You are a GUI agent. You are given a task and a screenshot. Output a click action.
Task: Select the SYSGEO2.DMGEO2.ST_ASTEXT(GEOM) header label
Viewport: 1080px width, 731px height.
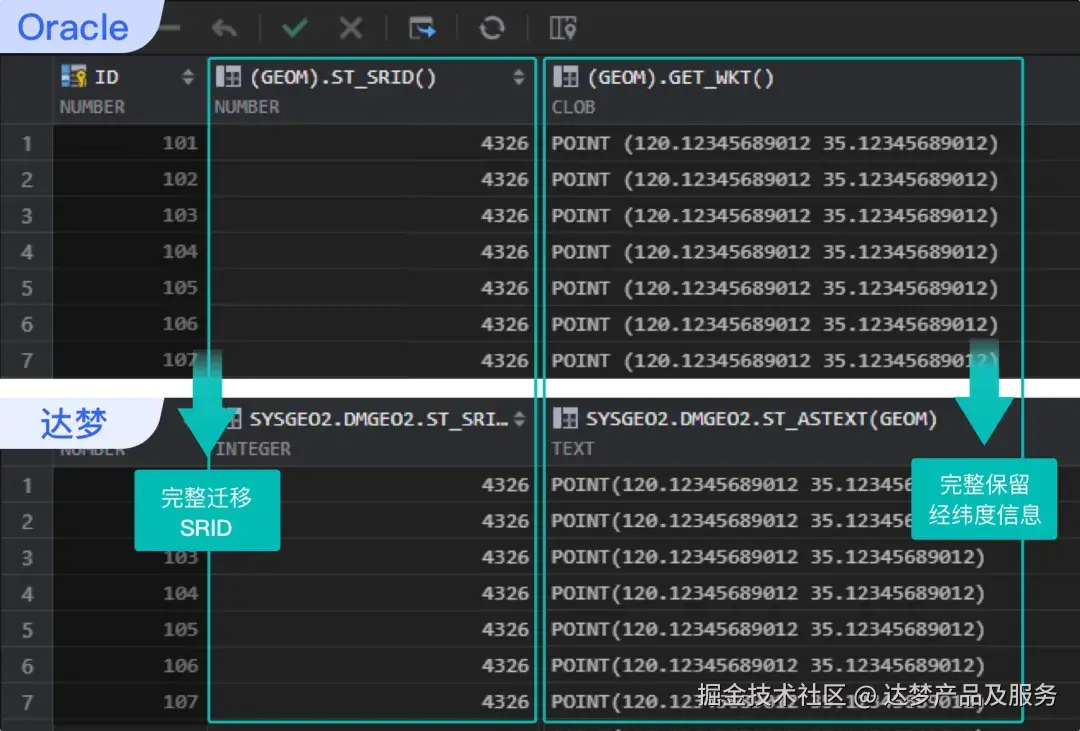761,419
